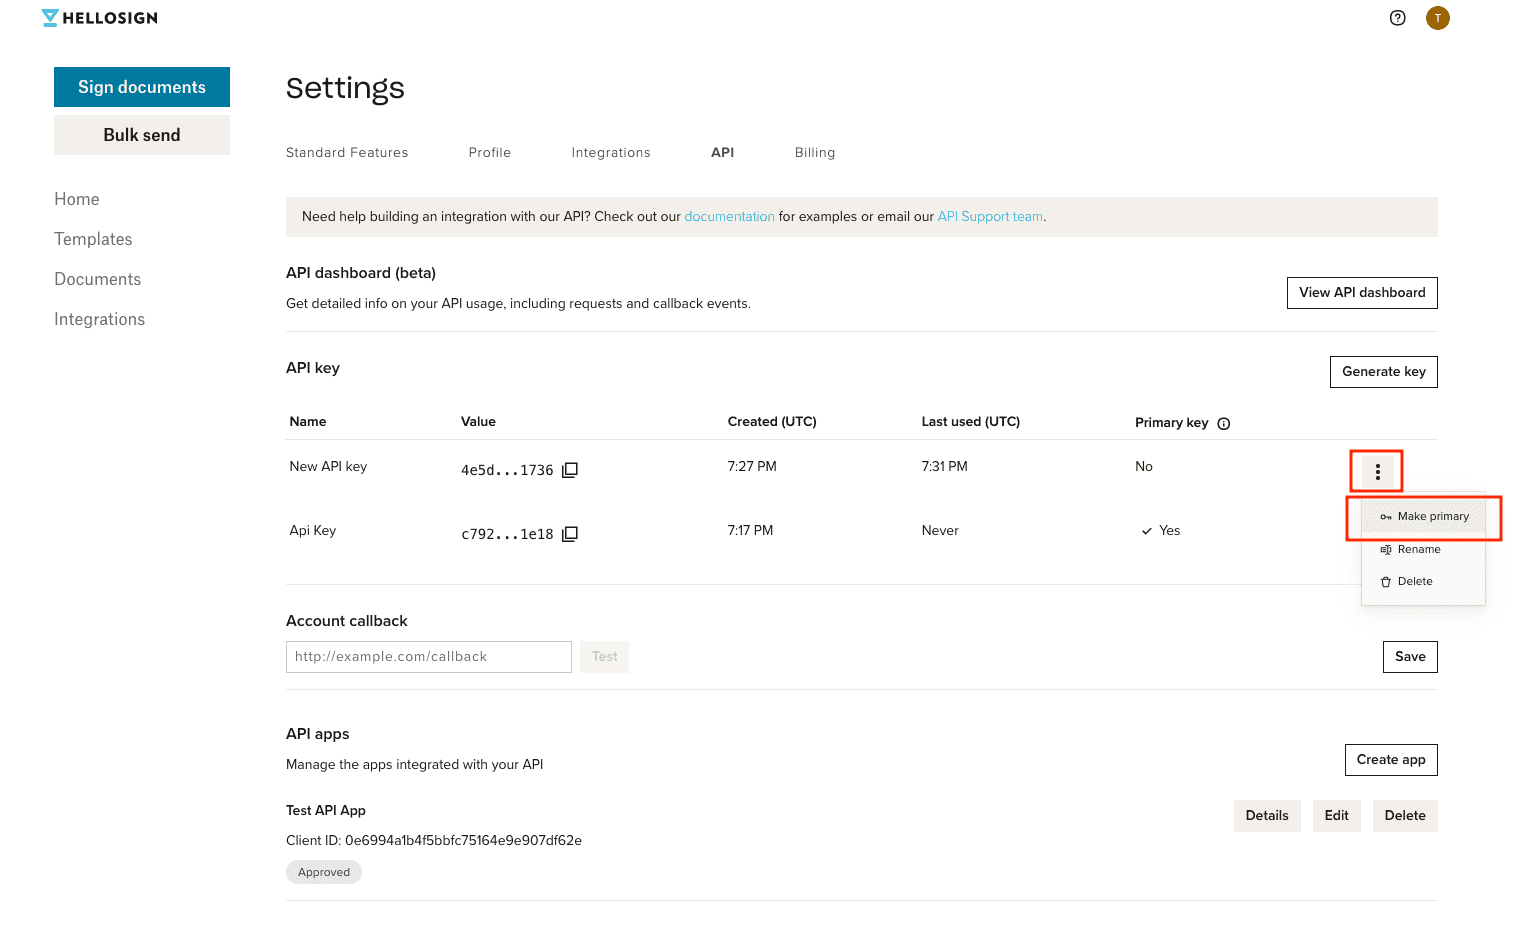1526x949 pixels.
Task: Copy the New API key value
Action: tap(569, 469)
